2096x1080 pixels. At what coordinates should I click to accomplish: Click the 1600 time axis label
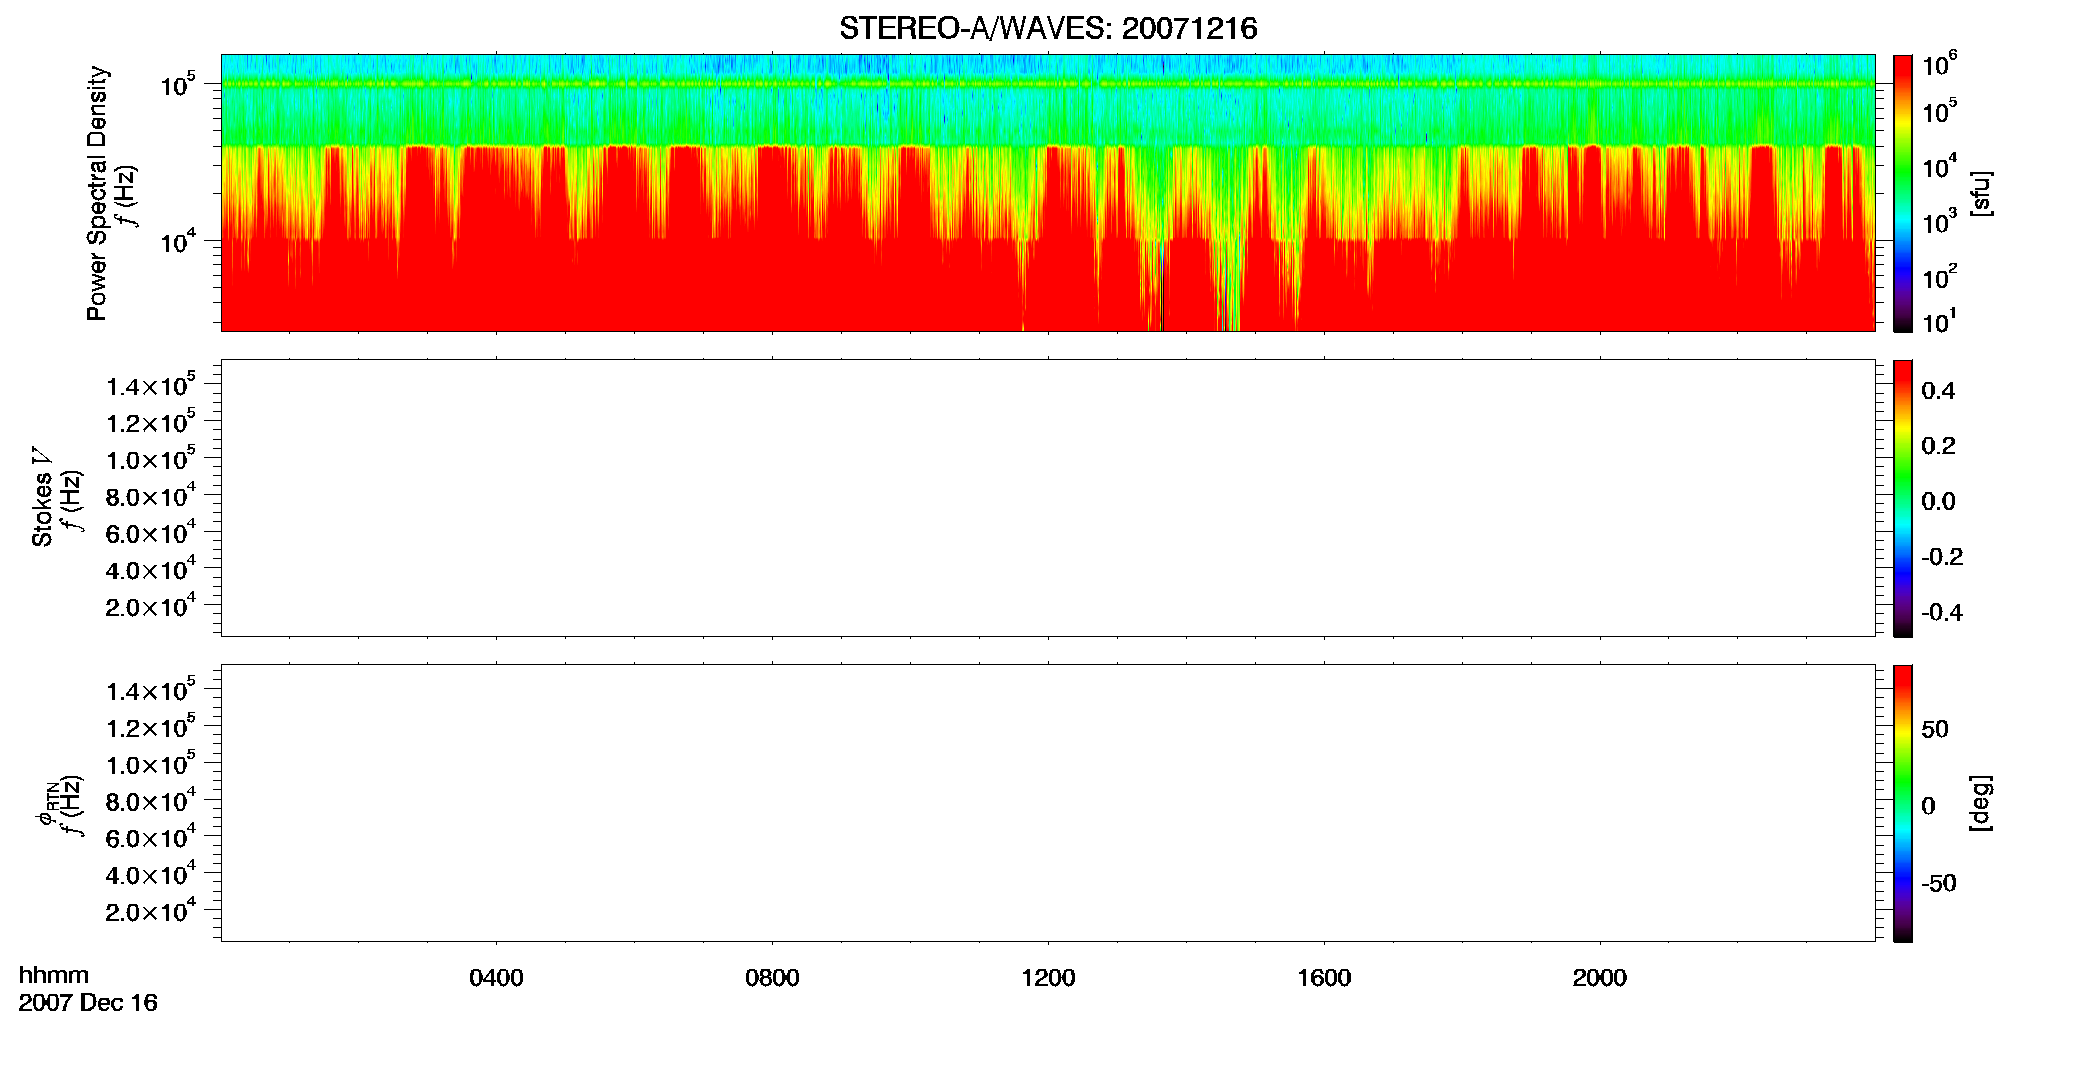coord(1324,978)
